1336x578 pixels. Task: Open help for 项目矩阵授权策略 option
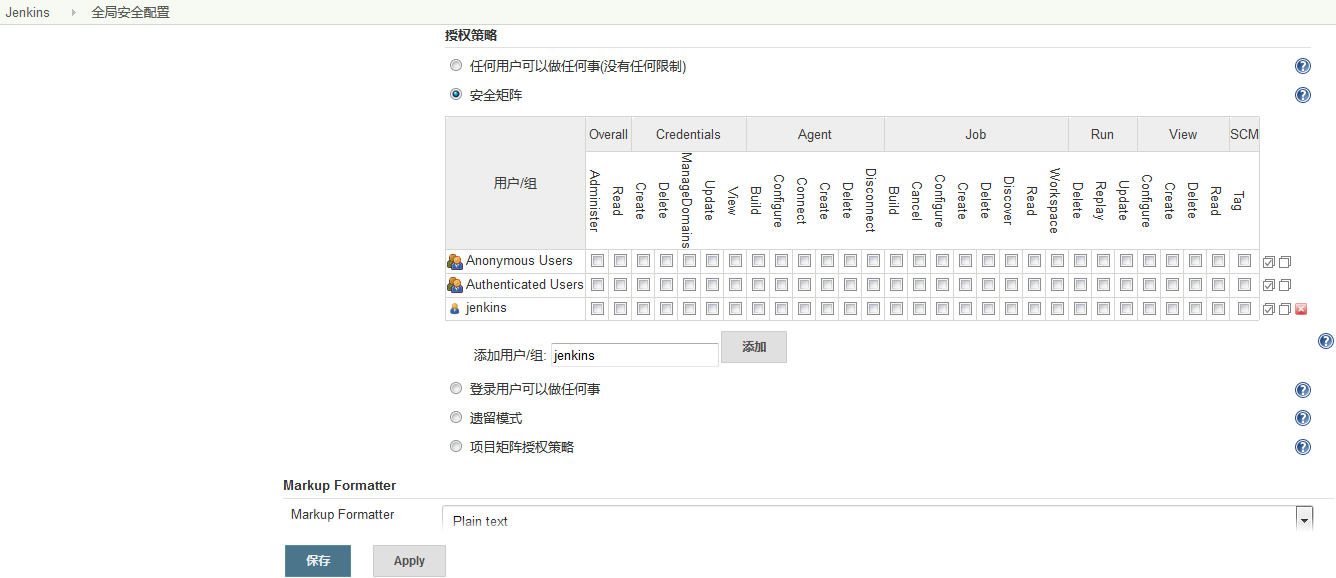click(x=1303, y=447)
